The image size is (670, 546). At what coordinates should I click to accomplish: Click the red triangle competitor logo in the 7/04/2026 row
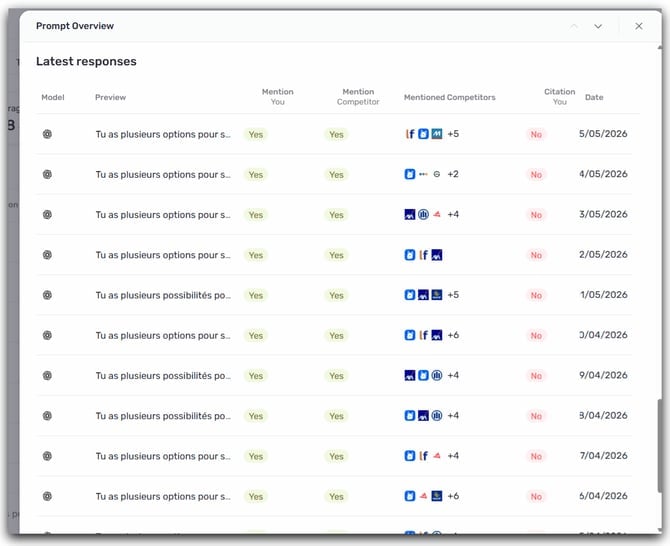click(437, 456)
